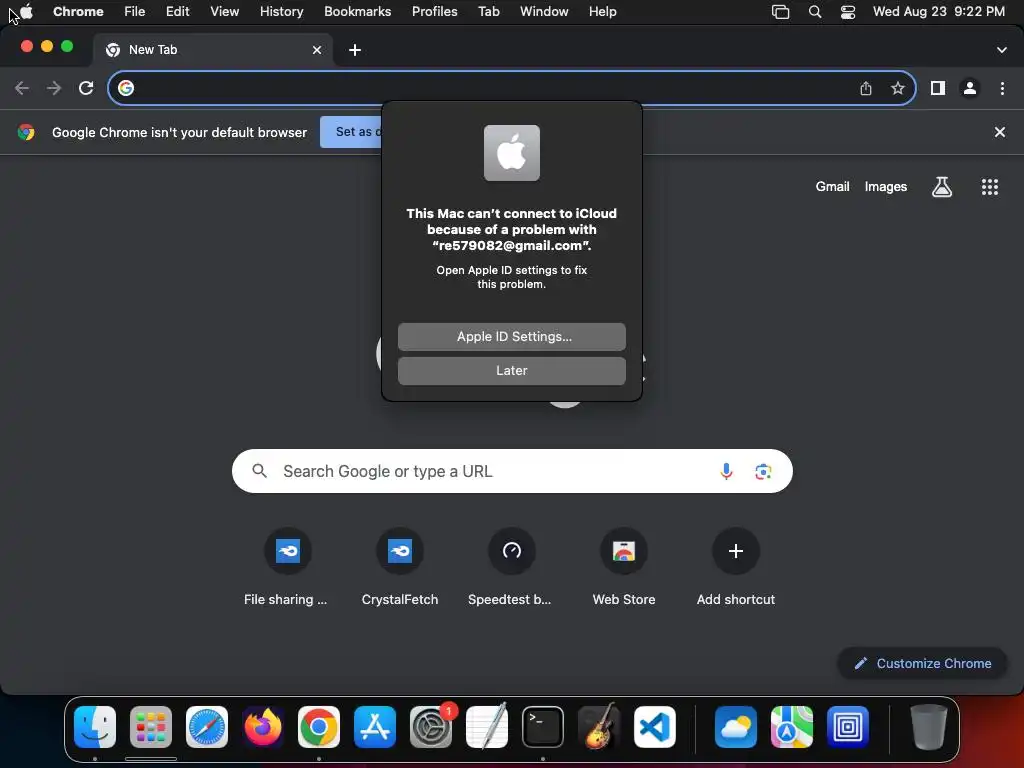Open the View menu

[224, 12]
